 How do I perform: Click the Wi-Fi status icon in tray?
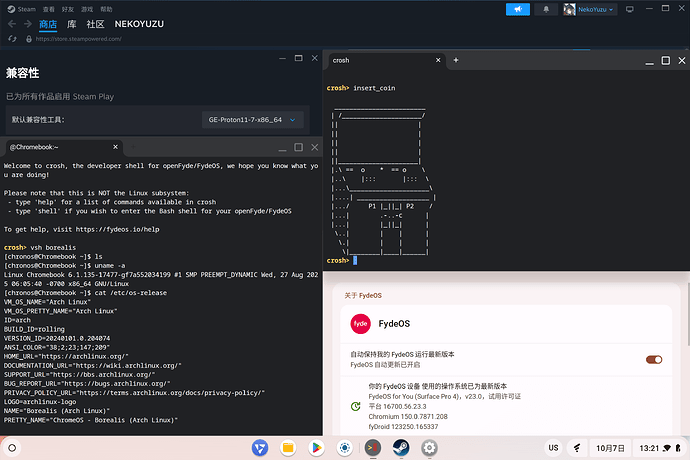coord(667,448)
